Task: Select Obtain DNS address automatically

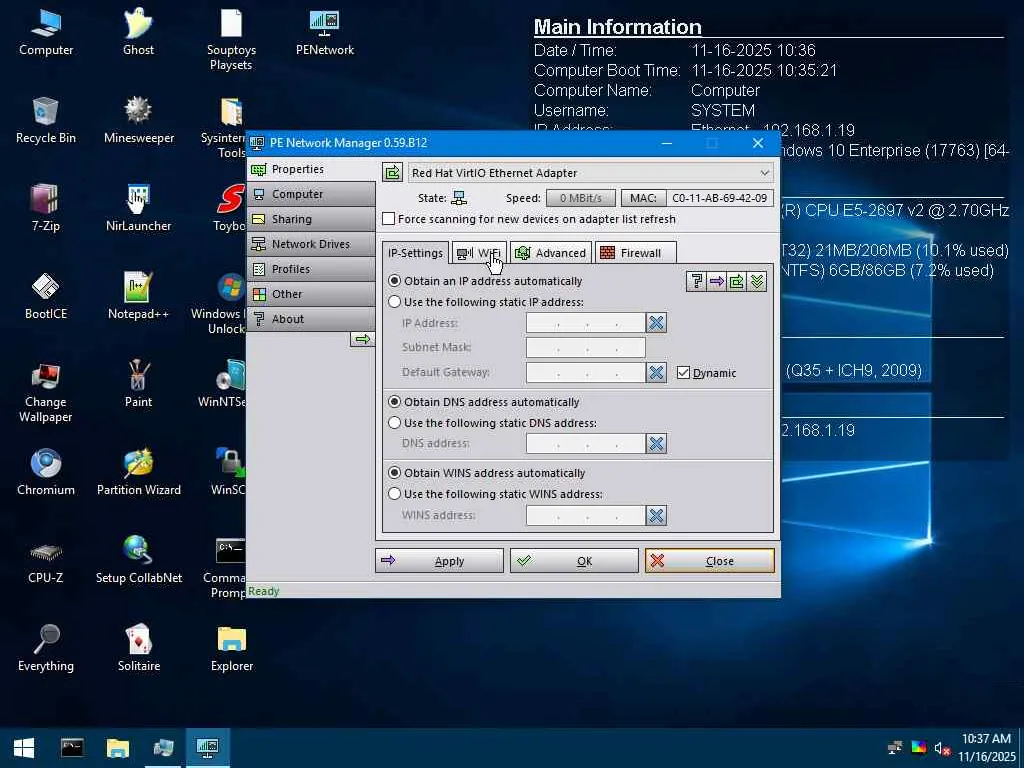Action: 484,402
